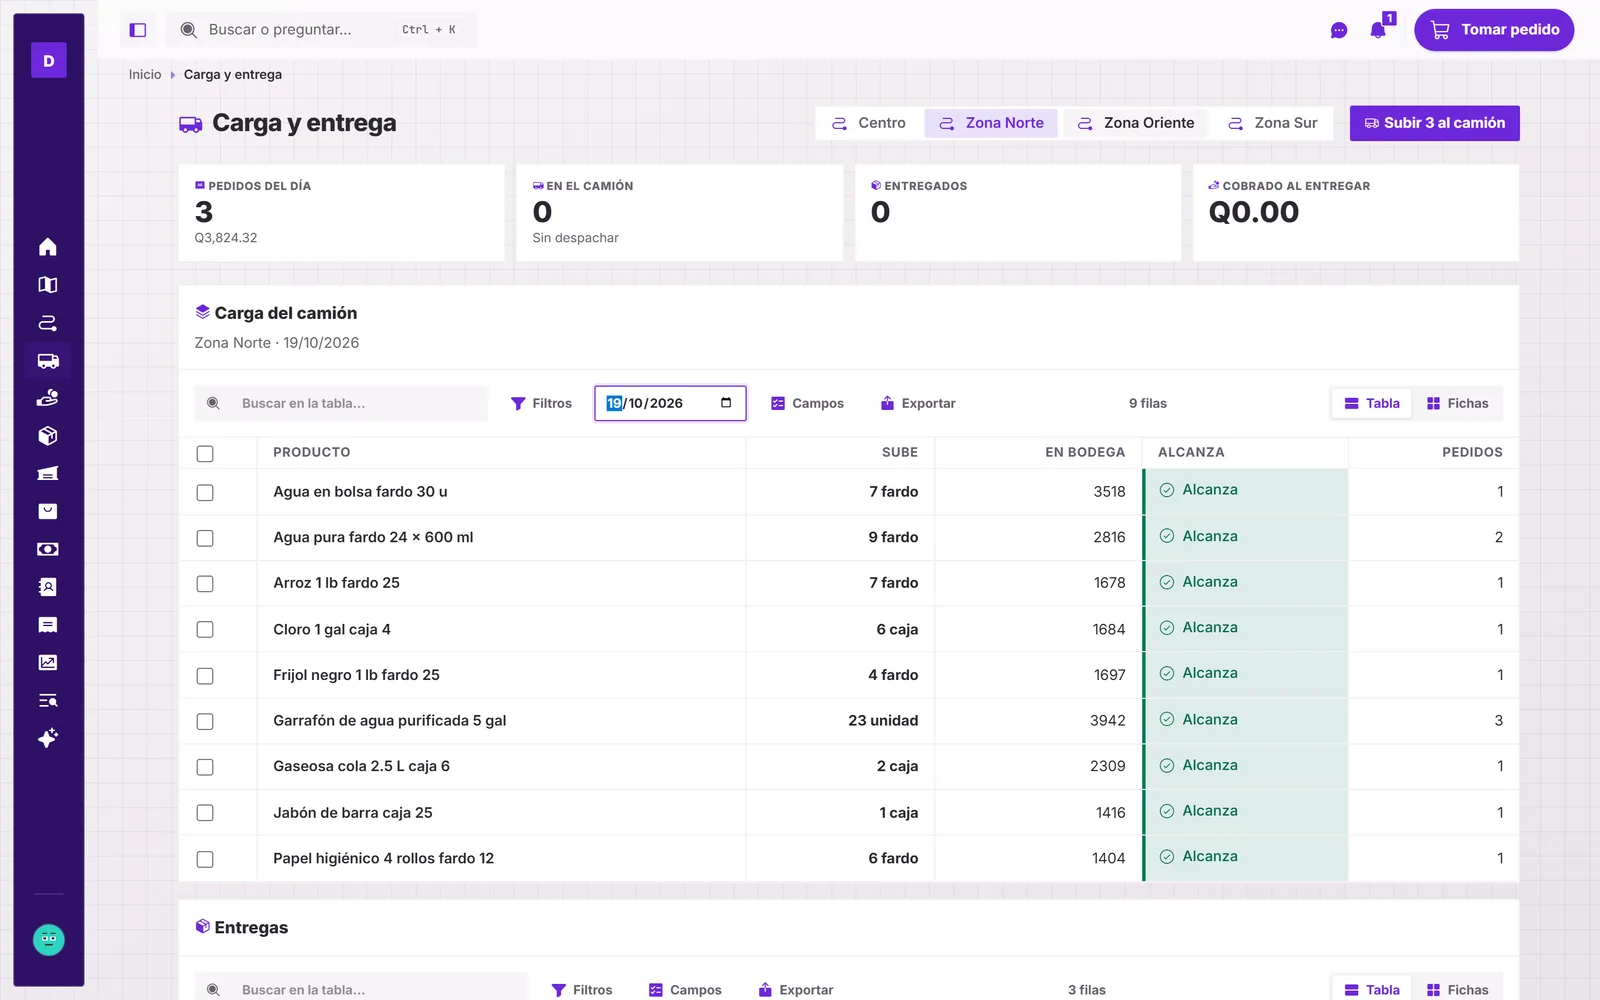Open the receipt icon in sidebar

(48, 625)
